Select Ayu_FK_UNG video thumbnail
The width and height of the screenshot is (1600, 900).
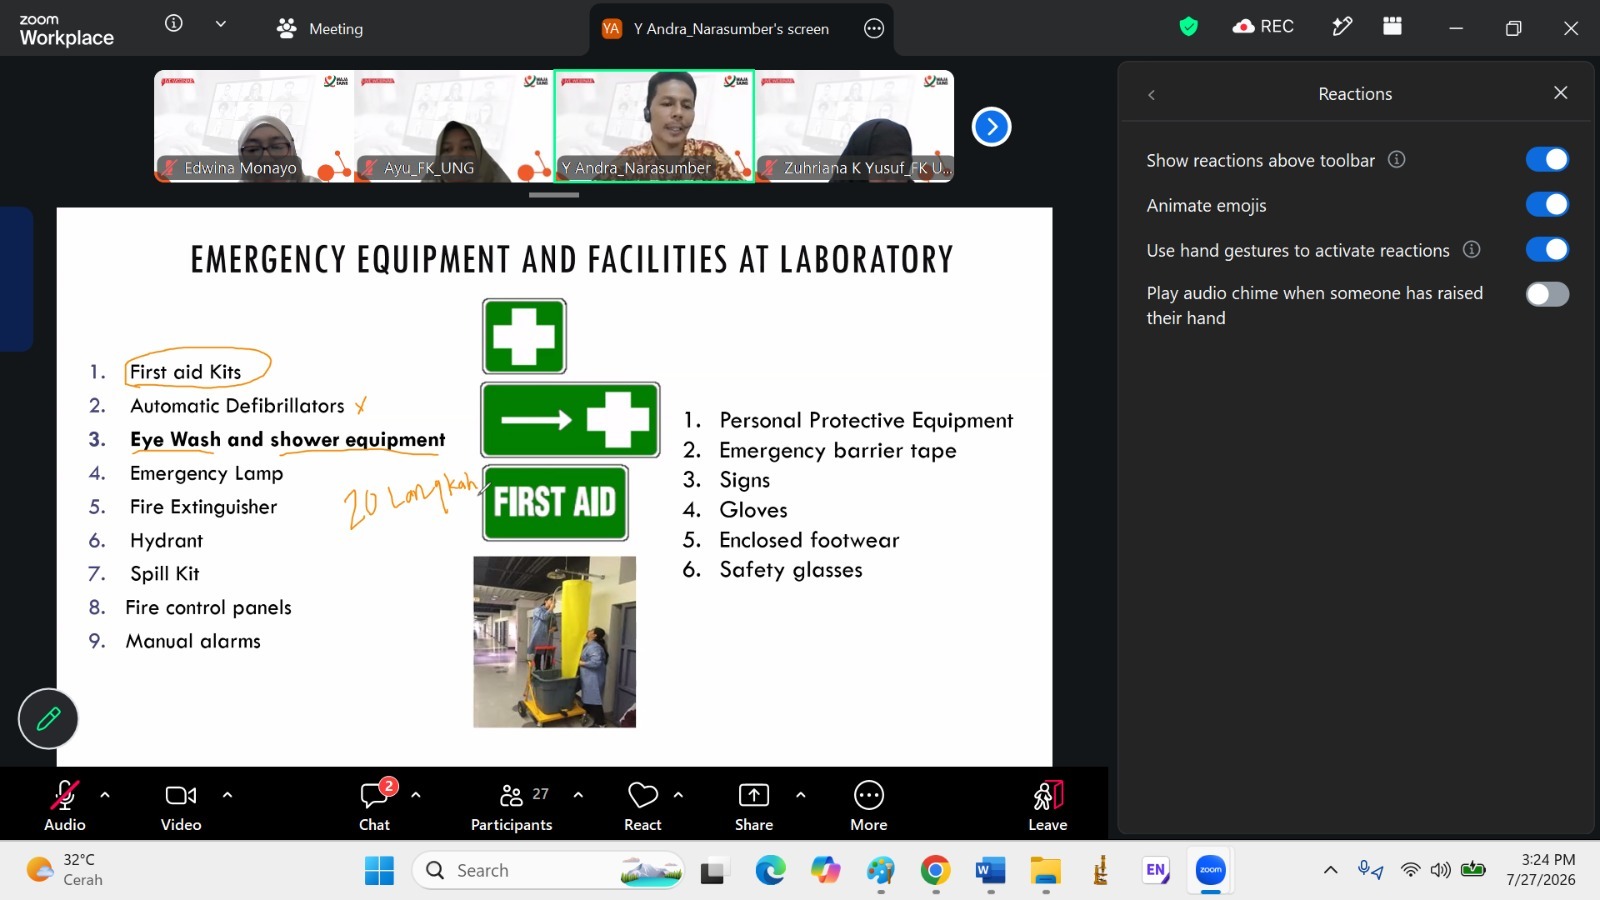point(454,126)
